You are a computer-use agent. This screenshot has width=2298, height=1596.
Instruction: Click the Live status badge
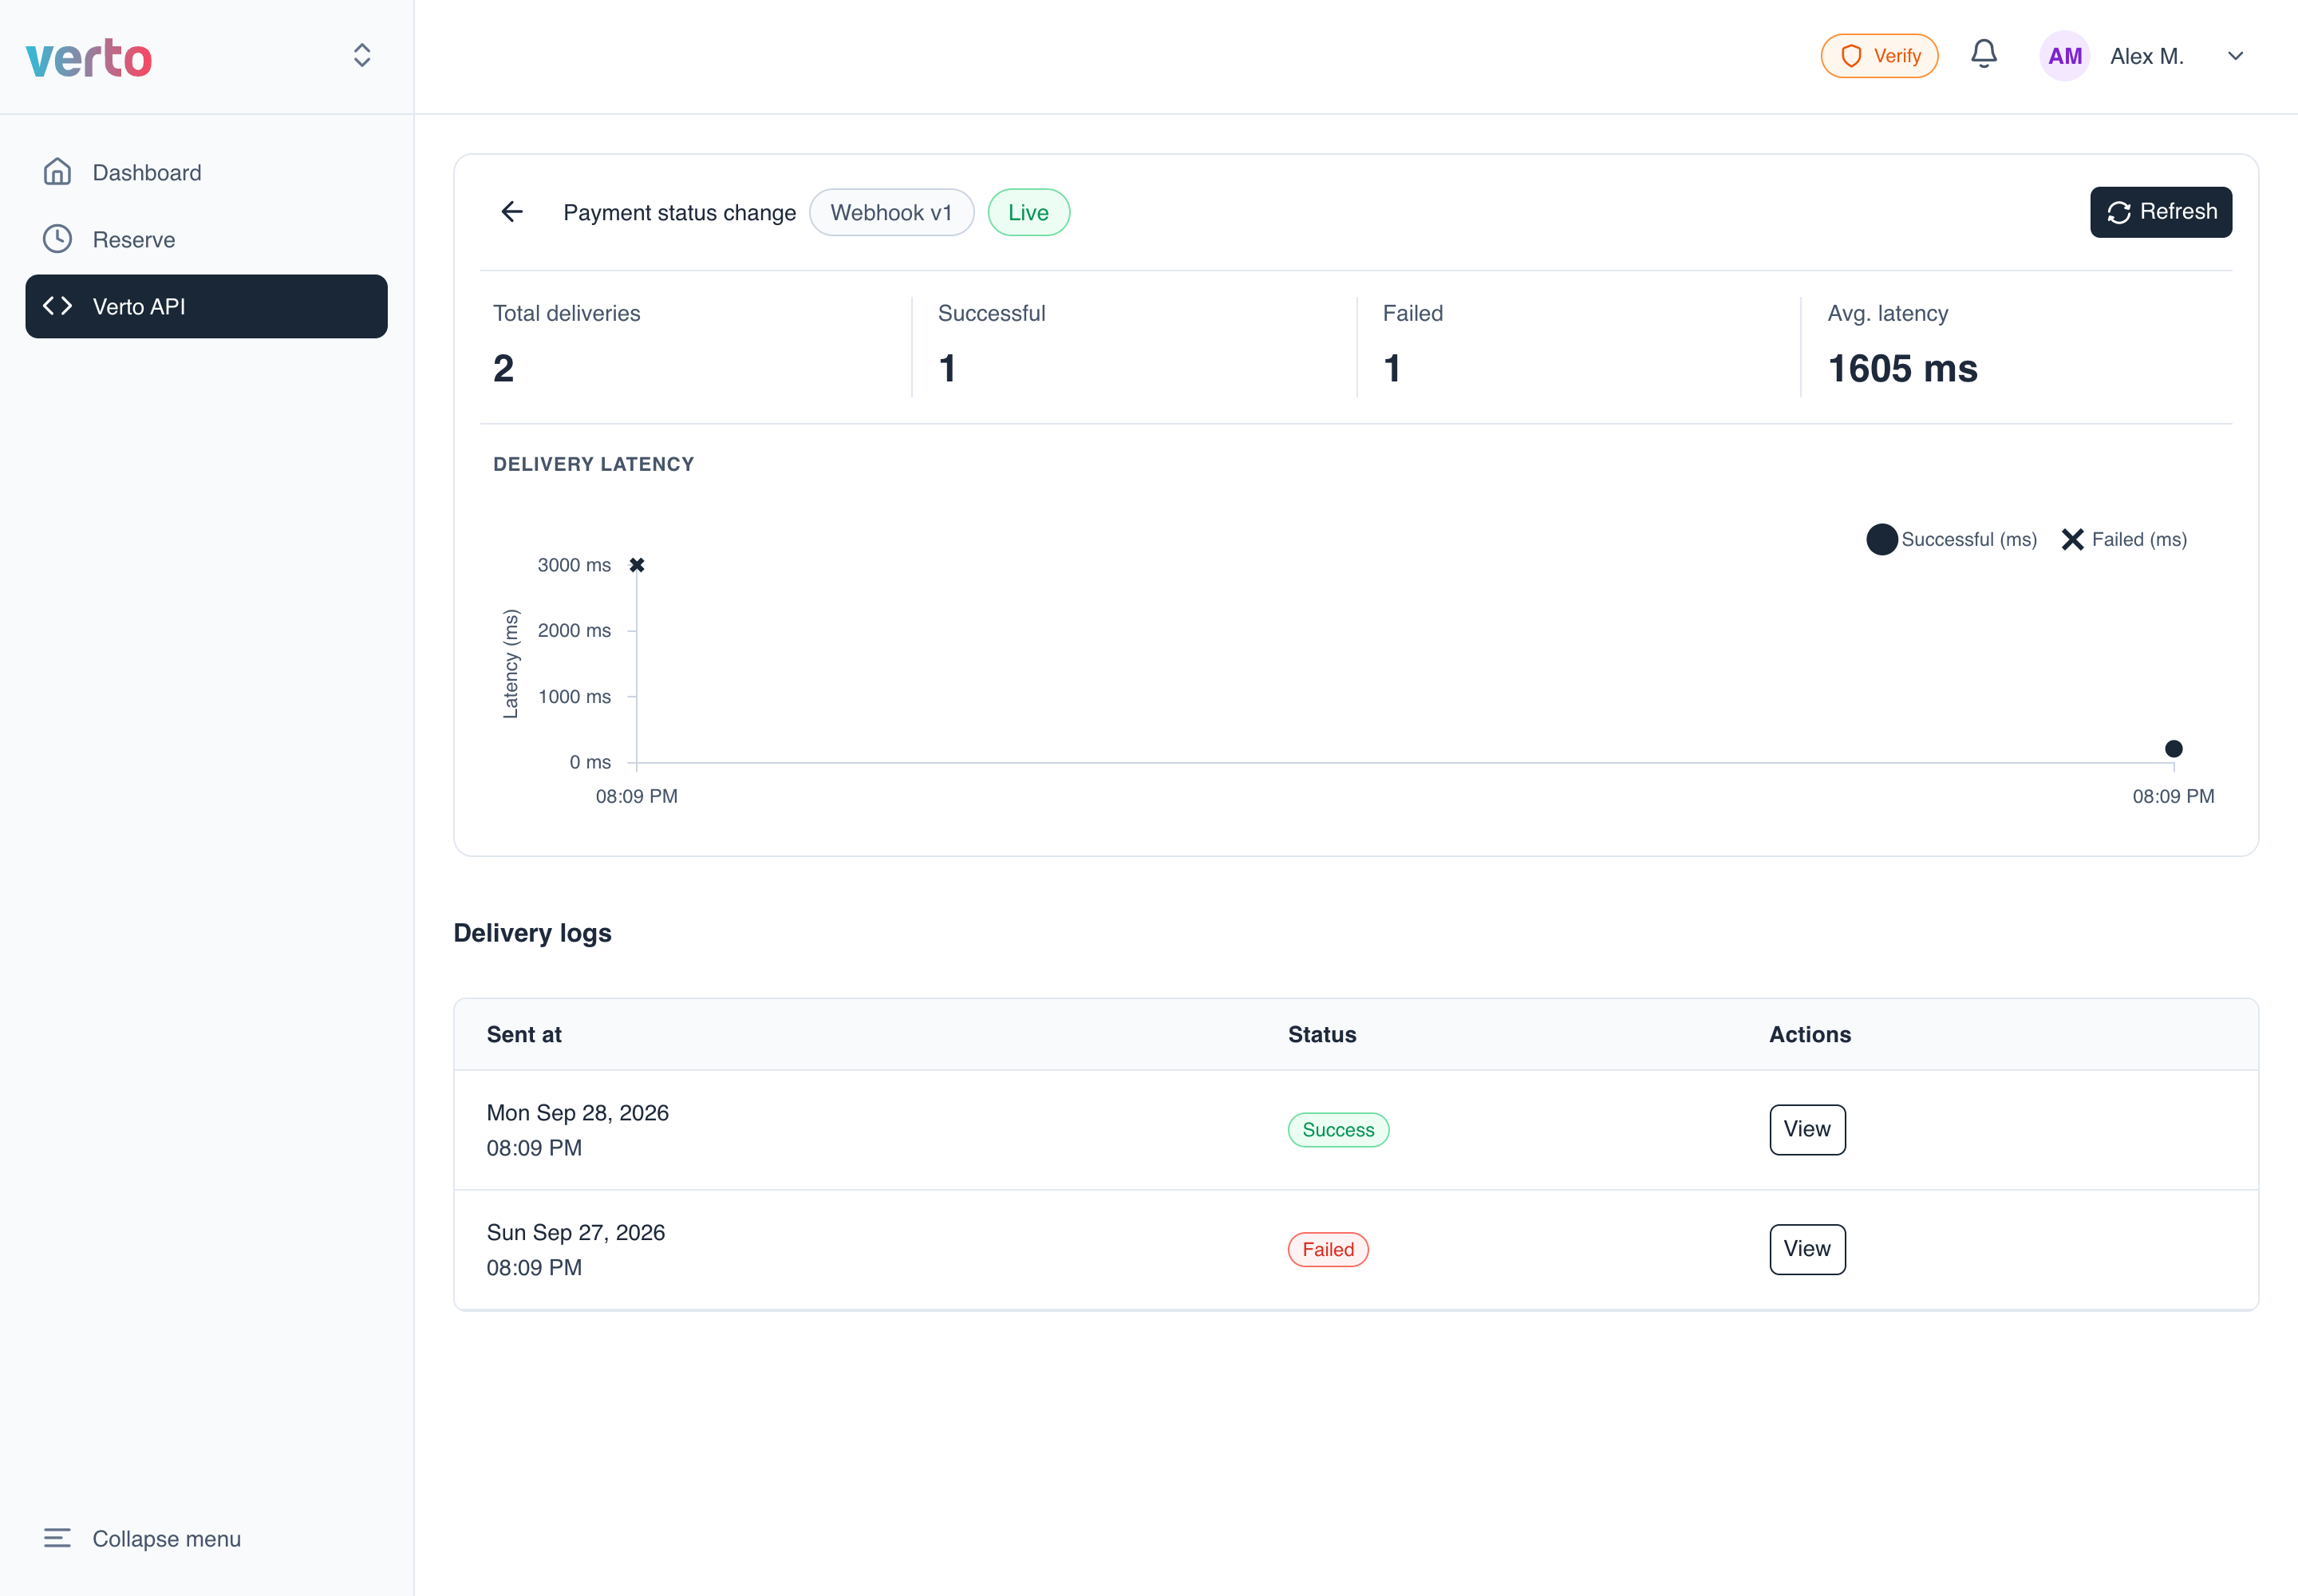(1028, 212)
